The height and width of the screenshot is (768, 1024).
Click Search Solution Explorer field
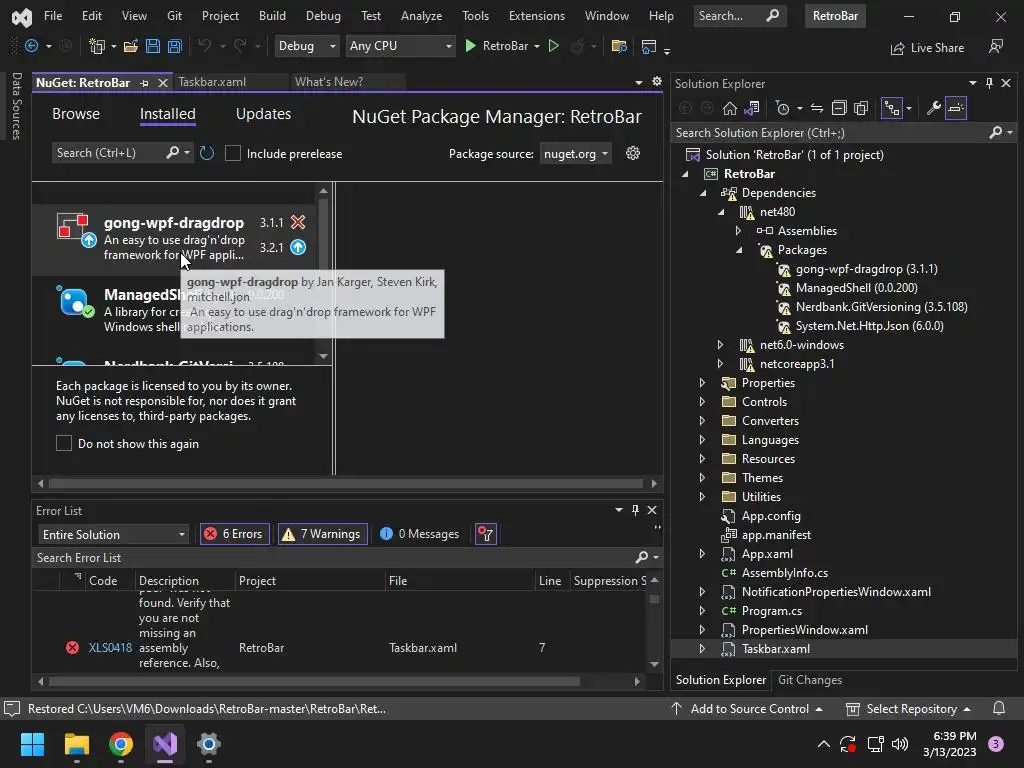point(831,133)
